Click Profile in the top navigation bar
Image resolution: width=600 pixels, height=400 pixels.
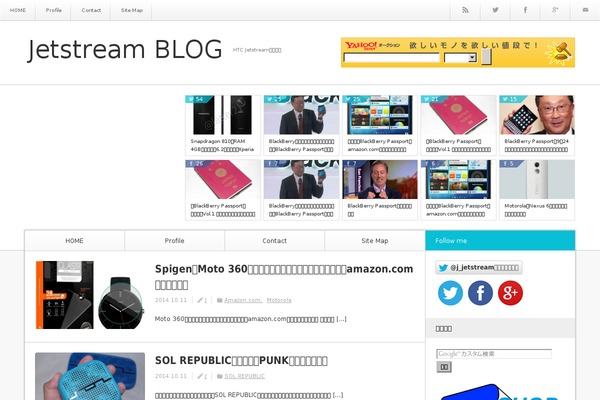54,10
